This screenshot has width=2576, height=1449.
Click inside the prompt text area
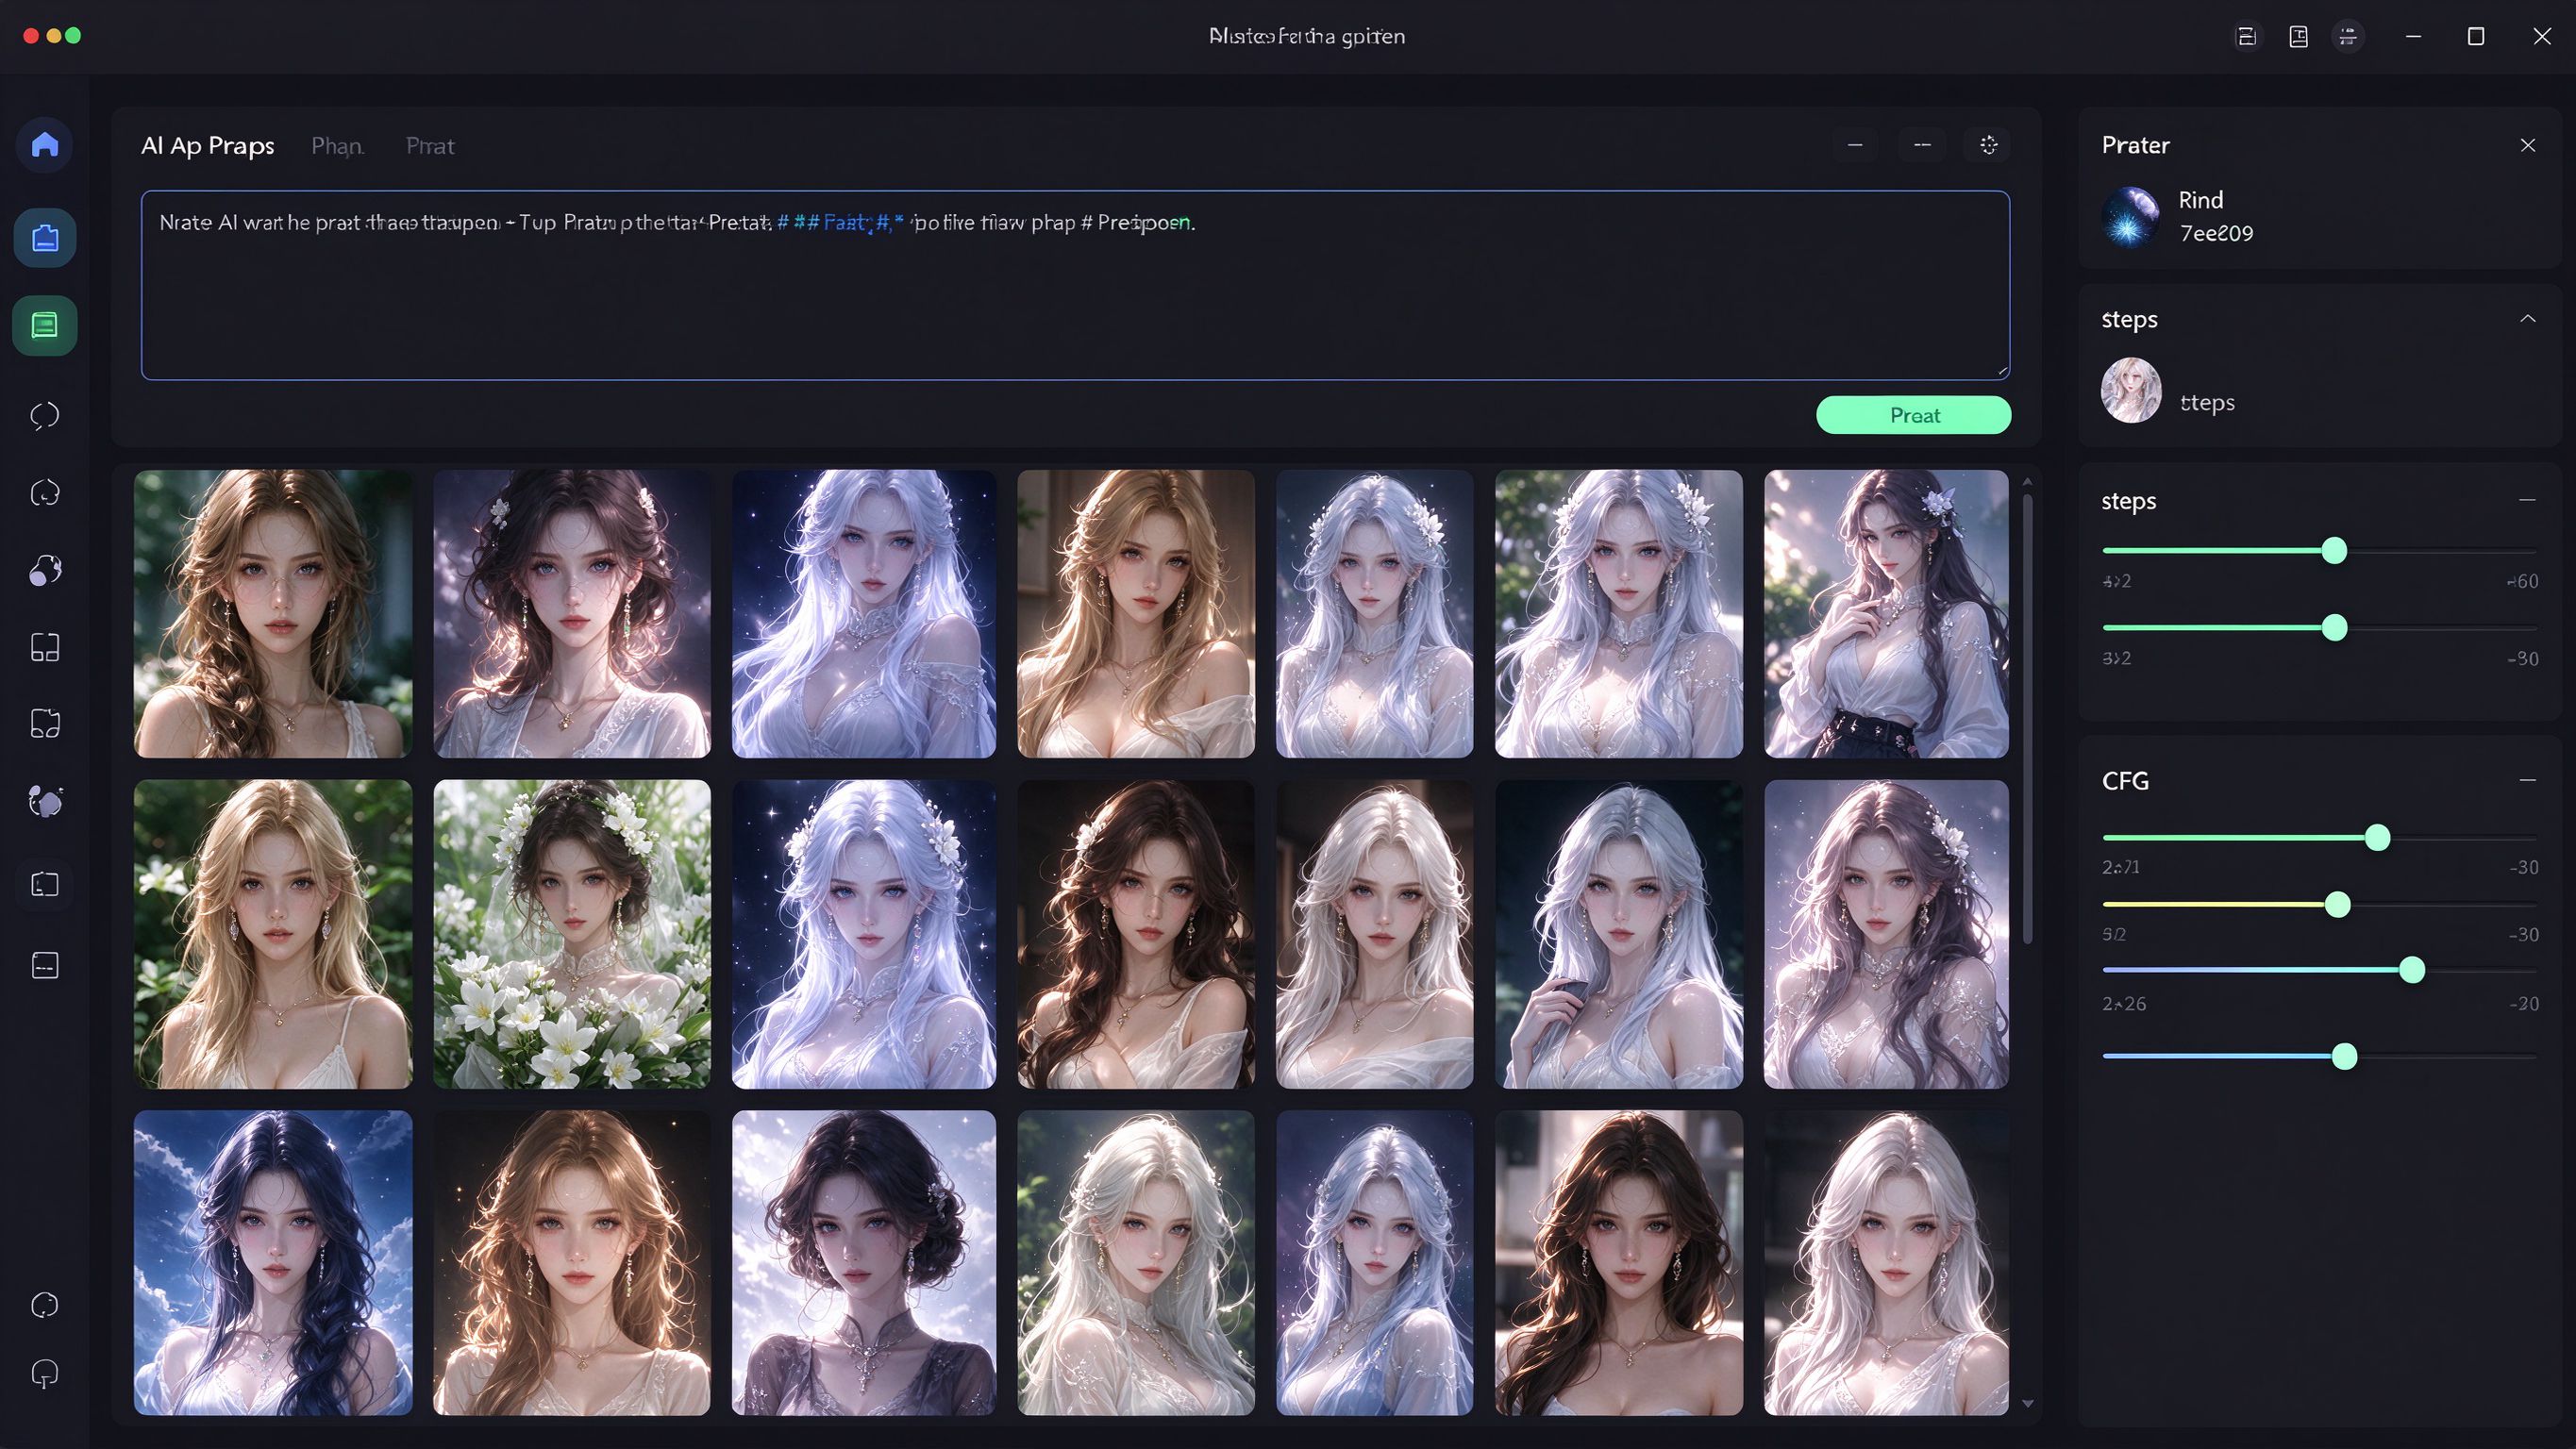point(1075,285)
